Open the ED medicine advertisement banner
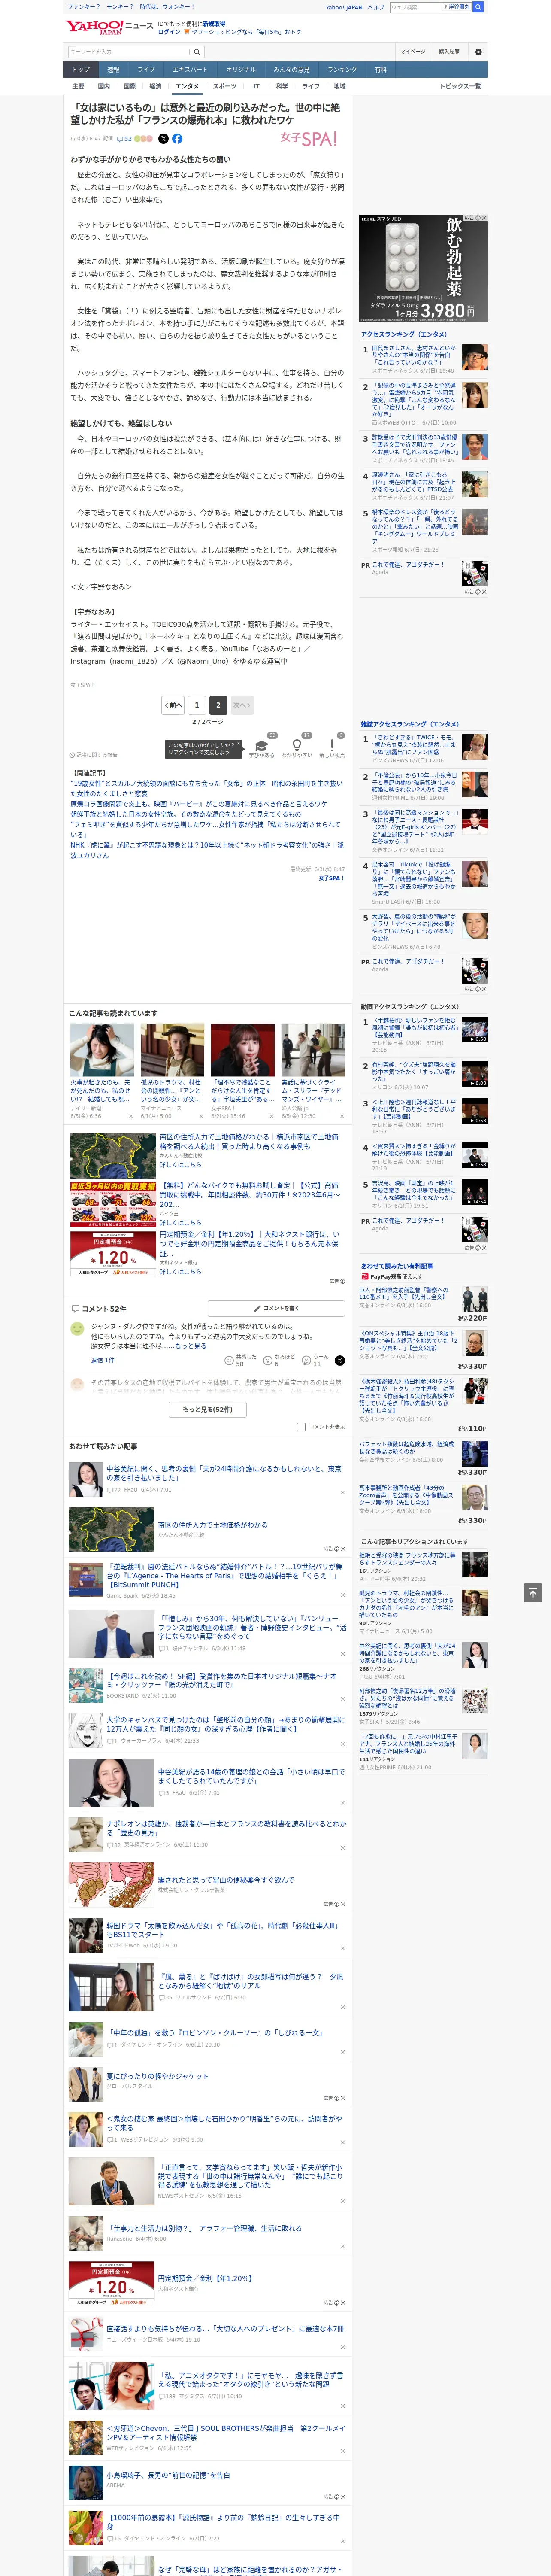 (423, 268)
